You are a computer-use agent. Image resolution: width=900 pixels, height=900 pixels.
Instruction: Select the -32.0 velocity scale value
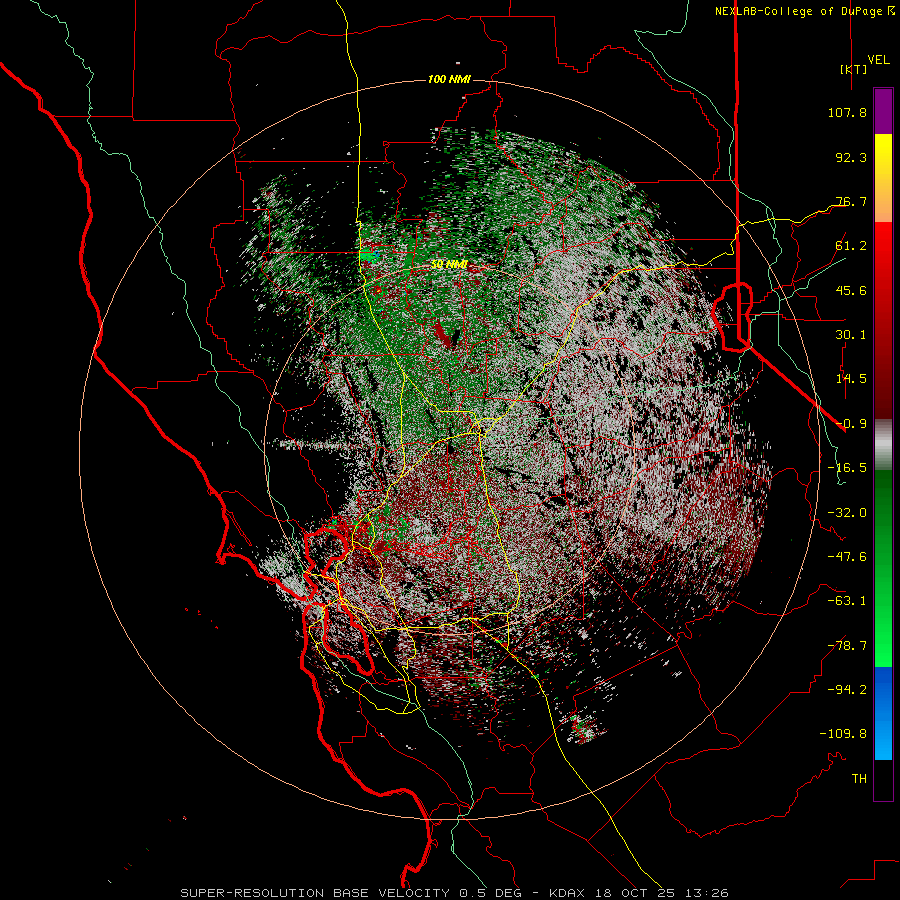[847, 513]
